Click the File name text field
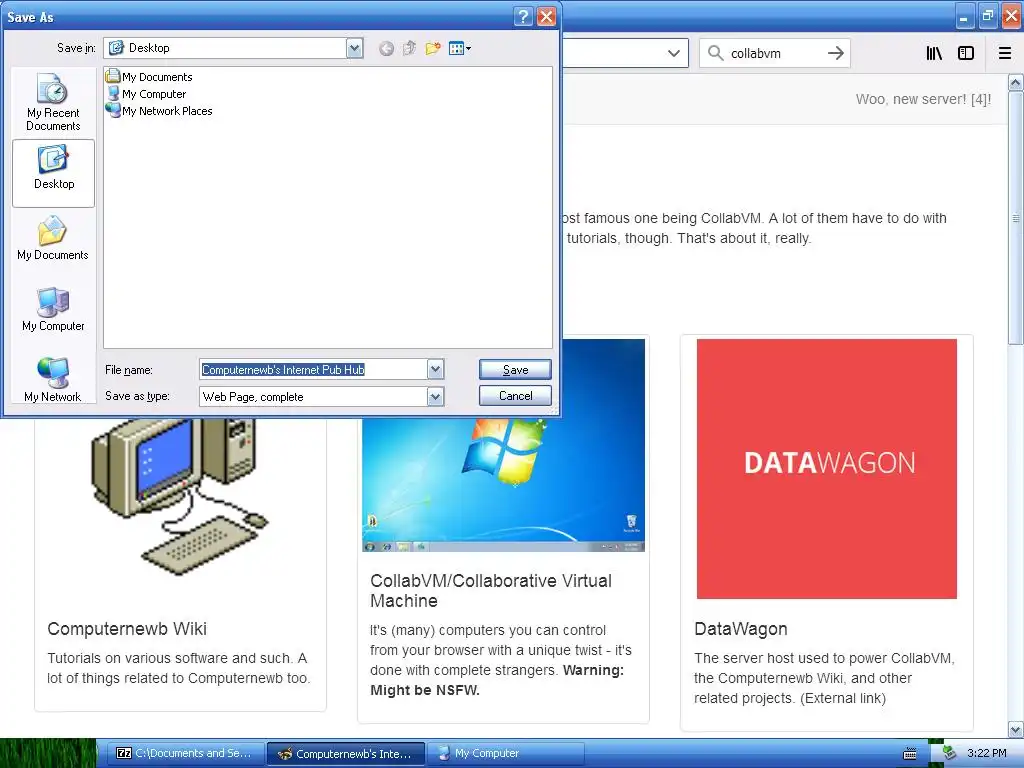Screen dimensions: 1024x768 pos(313,370)
